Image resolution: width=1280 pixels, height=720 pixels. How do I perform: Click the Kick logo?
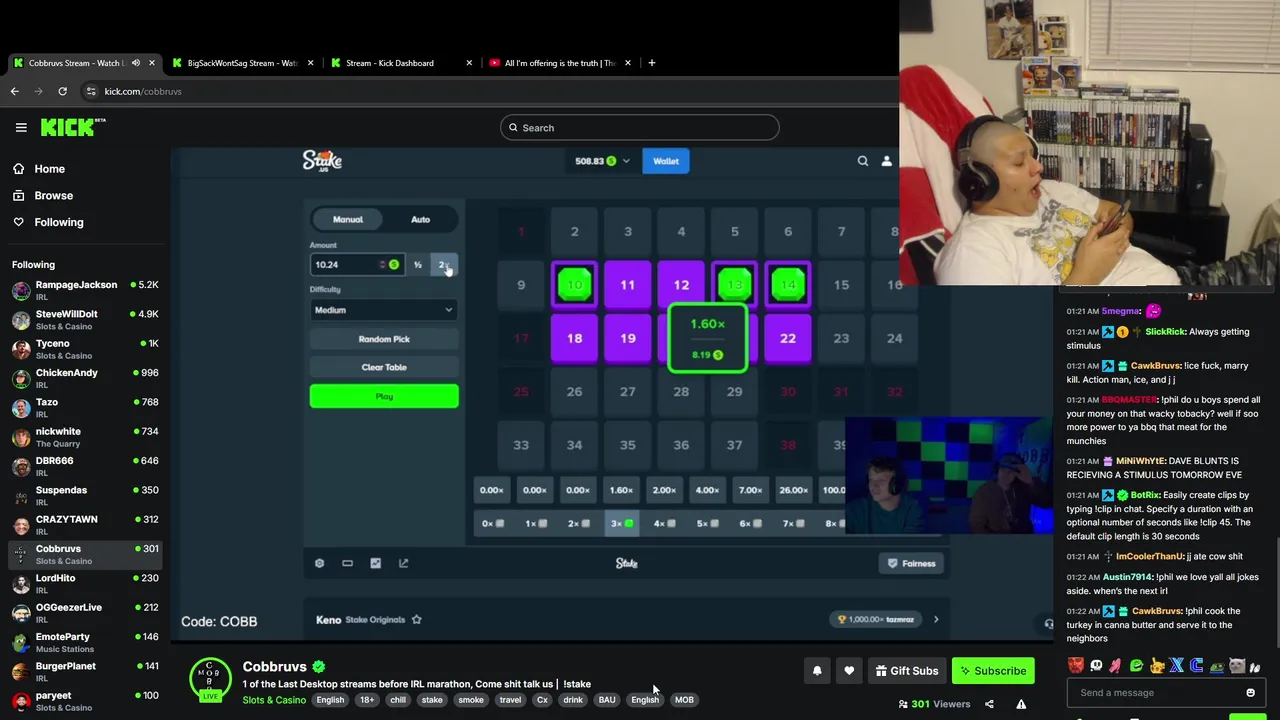click(72, 127)
